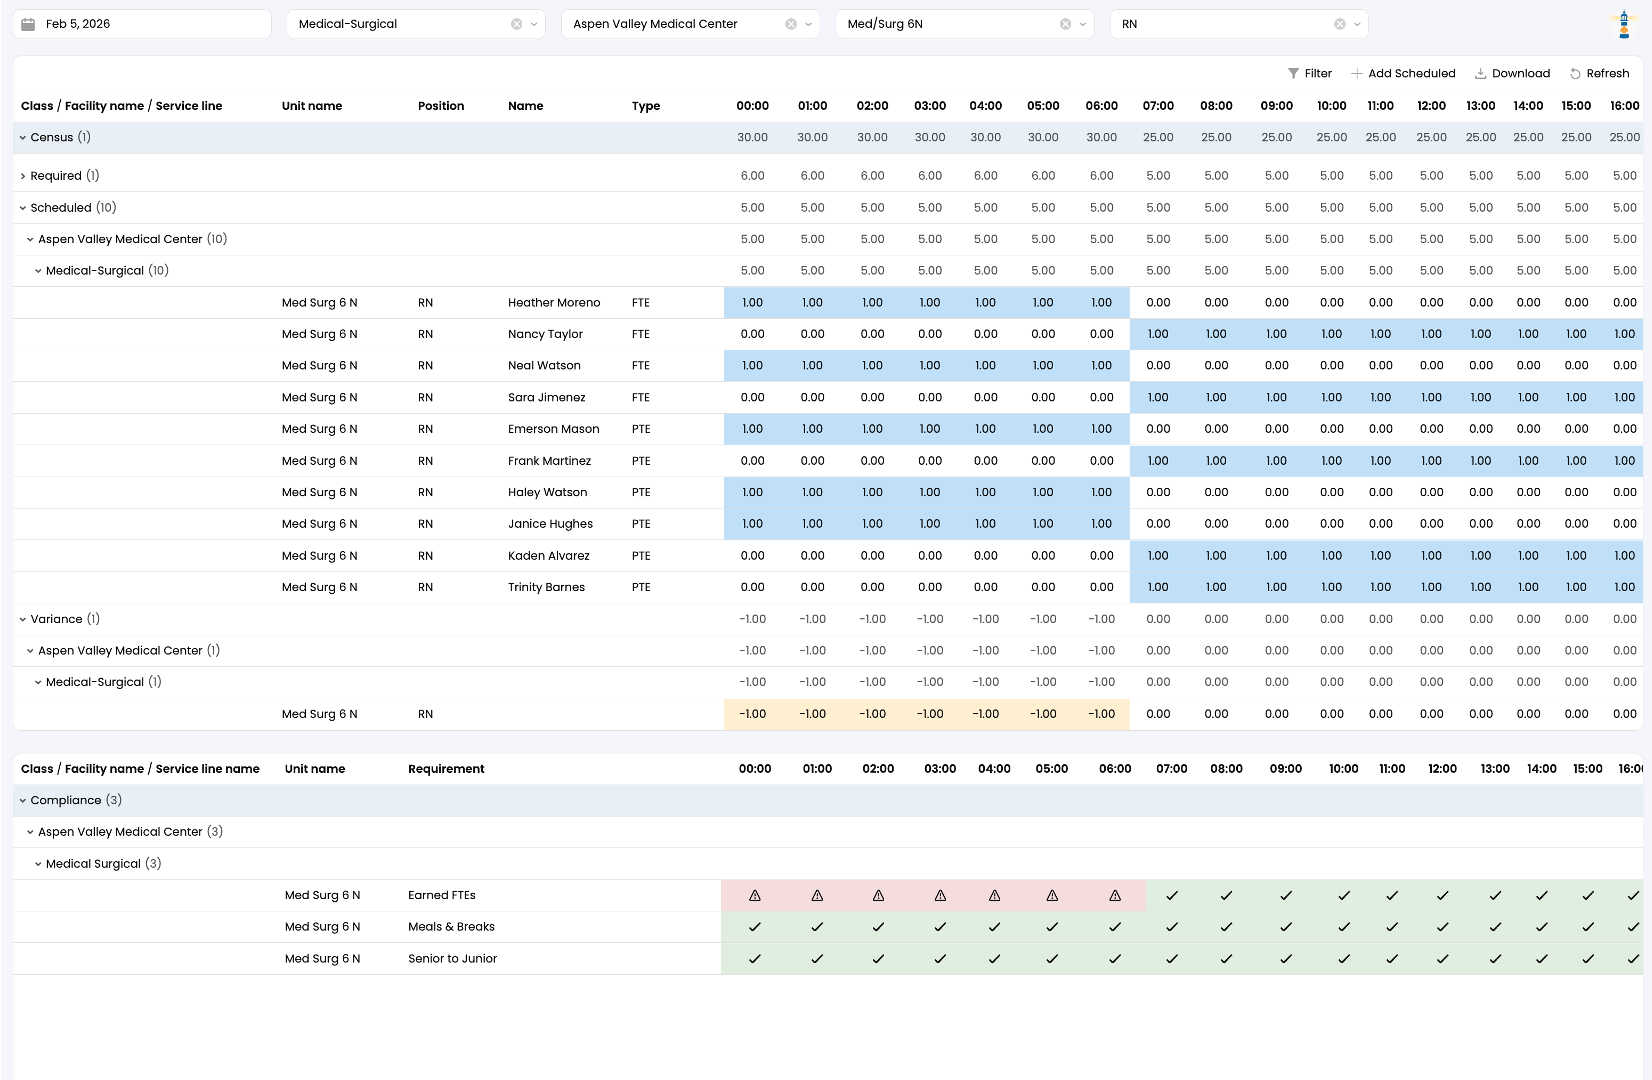Collapse the Census section
The width and height of the screenshot is (1652, 1080).
tap(23, 138)
